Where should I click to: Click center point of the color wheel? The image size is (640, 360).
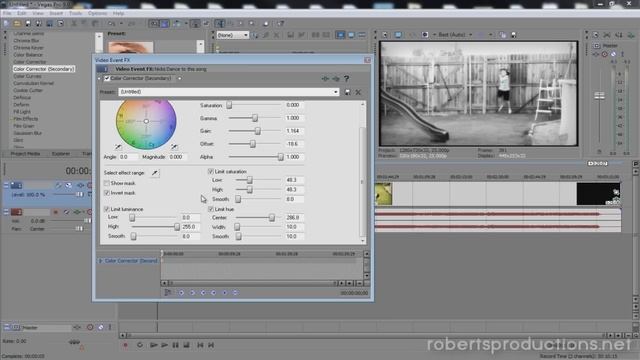coord(146,121)
